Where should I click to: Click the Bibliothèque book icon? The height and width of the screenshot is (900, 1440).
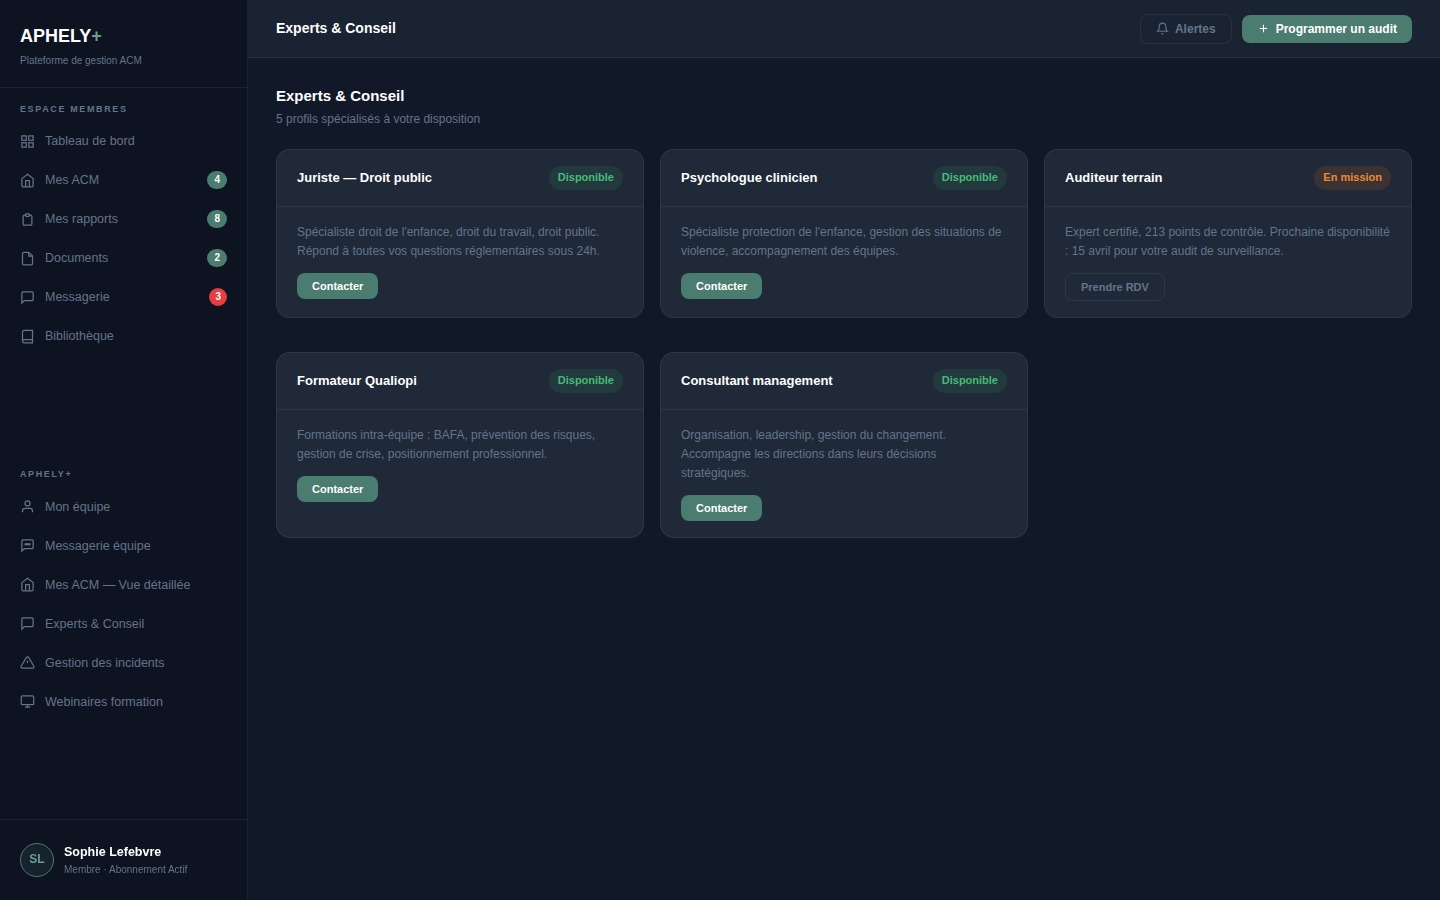tap(28, 336)
